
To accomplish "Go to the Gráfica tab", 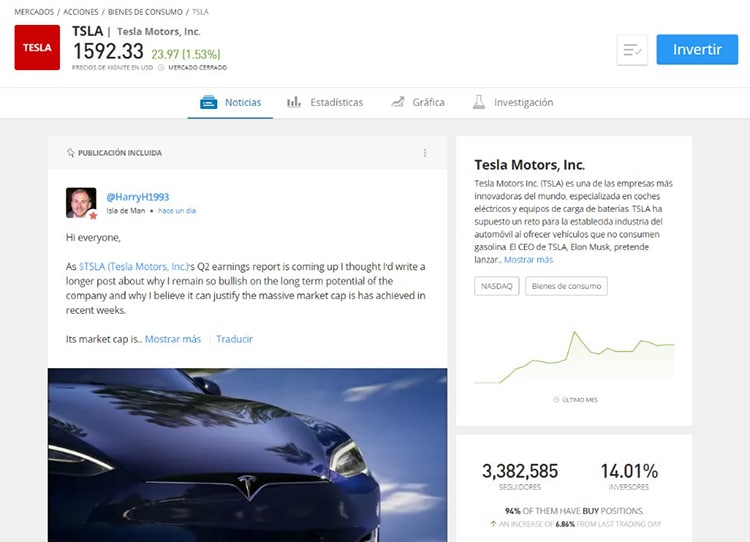I will pos(418,102).
